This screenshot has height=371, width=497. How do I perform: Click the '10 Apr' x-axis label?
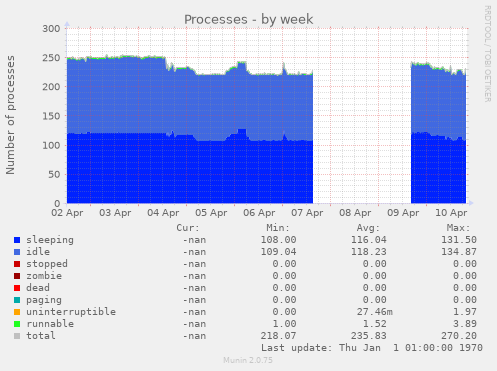(451, 213)
